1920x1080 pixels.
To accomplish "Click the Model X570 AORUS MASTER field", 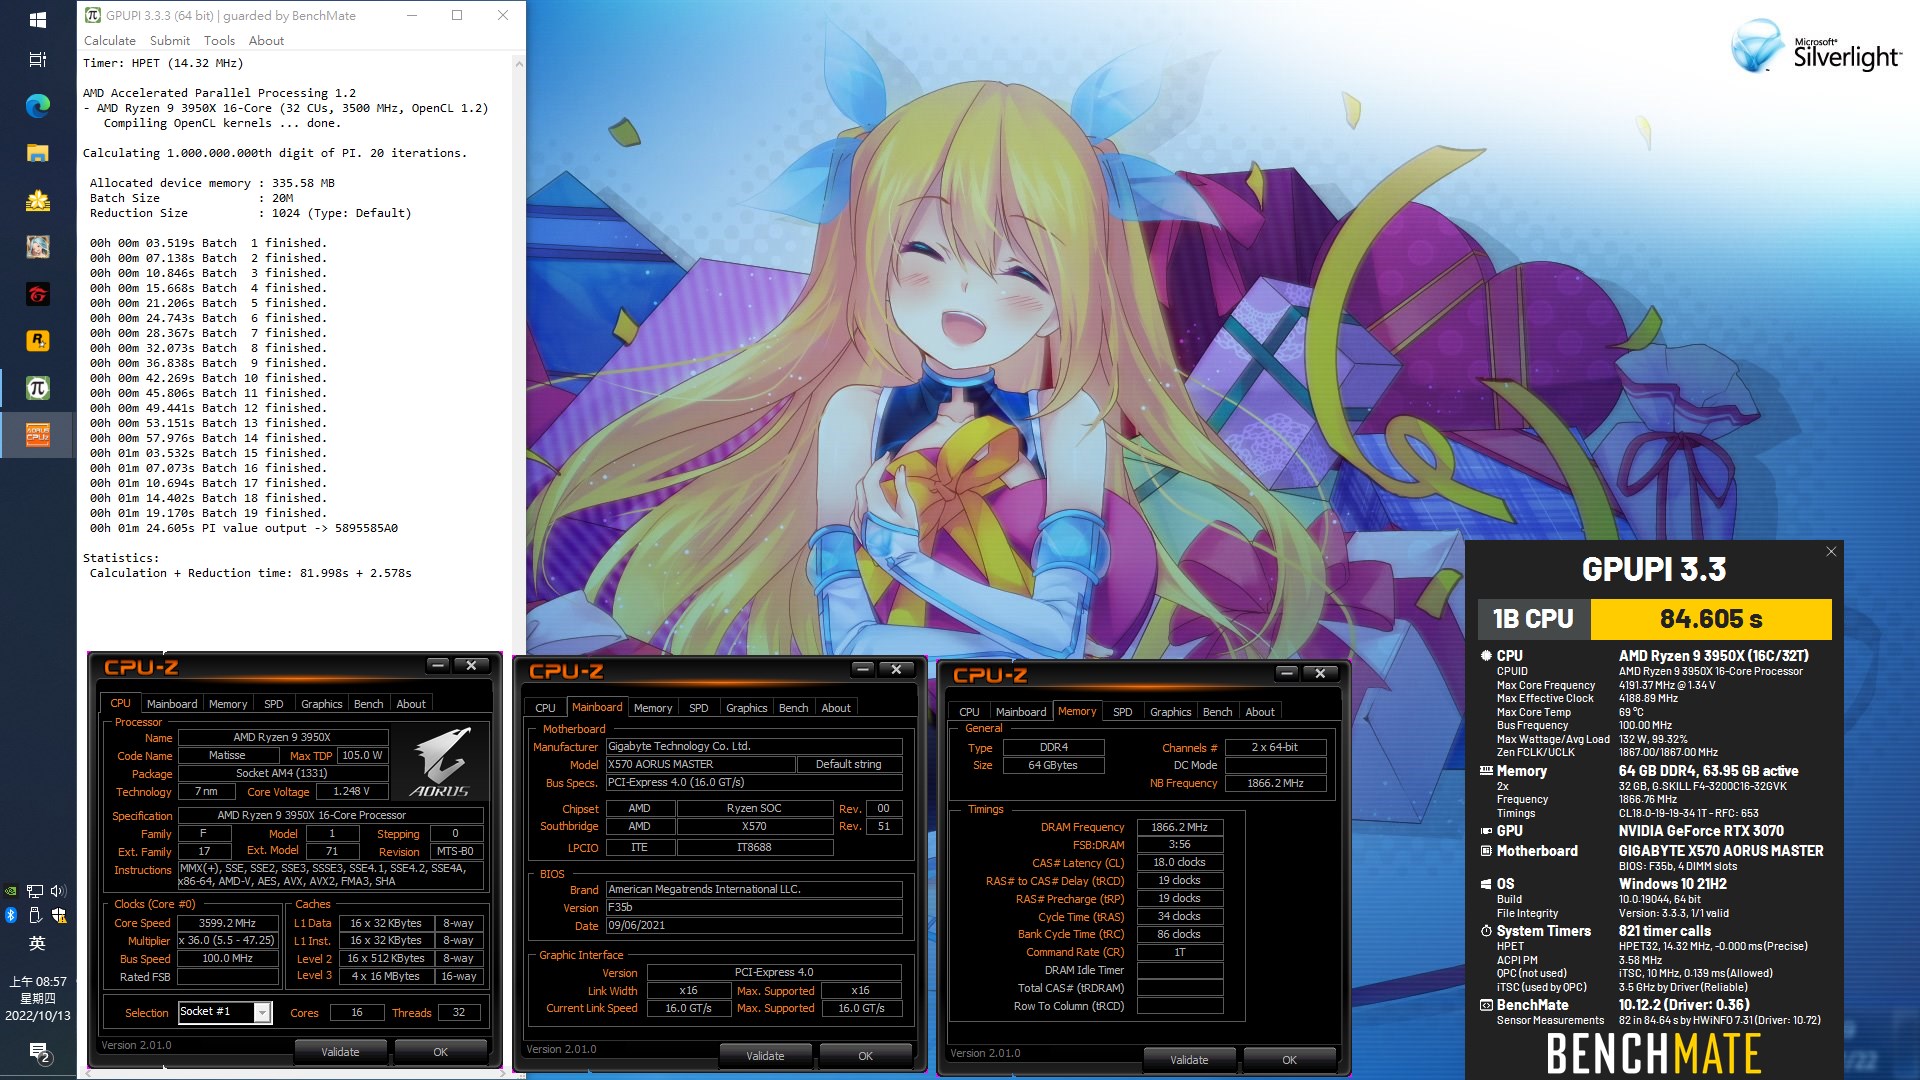I will (701, 764).
